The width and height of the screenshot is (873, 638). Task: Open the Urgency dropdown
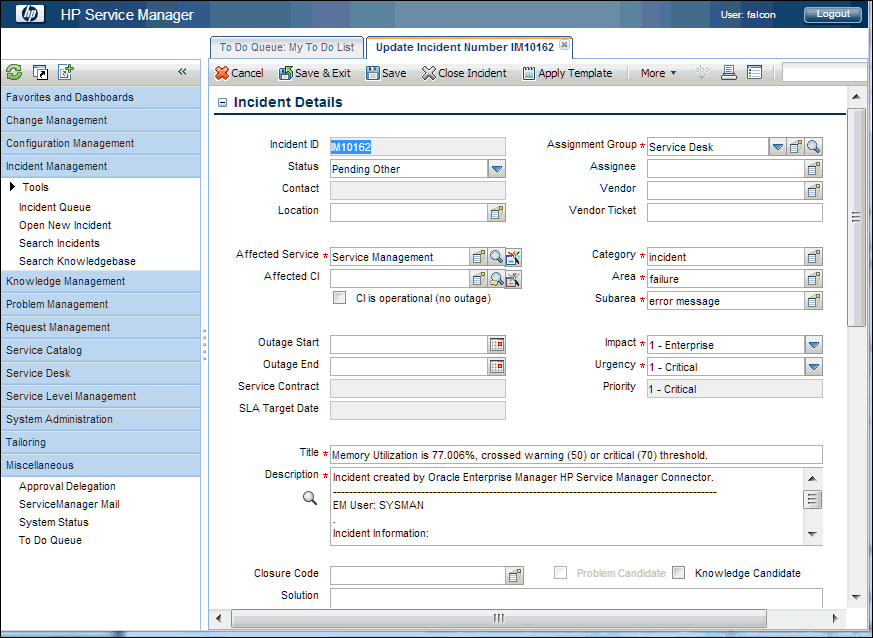(813, 367)
